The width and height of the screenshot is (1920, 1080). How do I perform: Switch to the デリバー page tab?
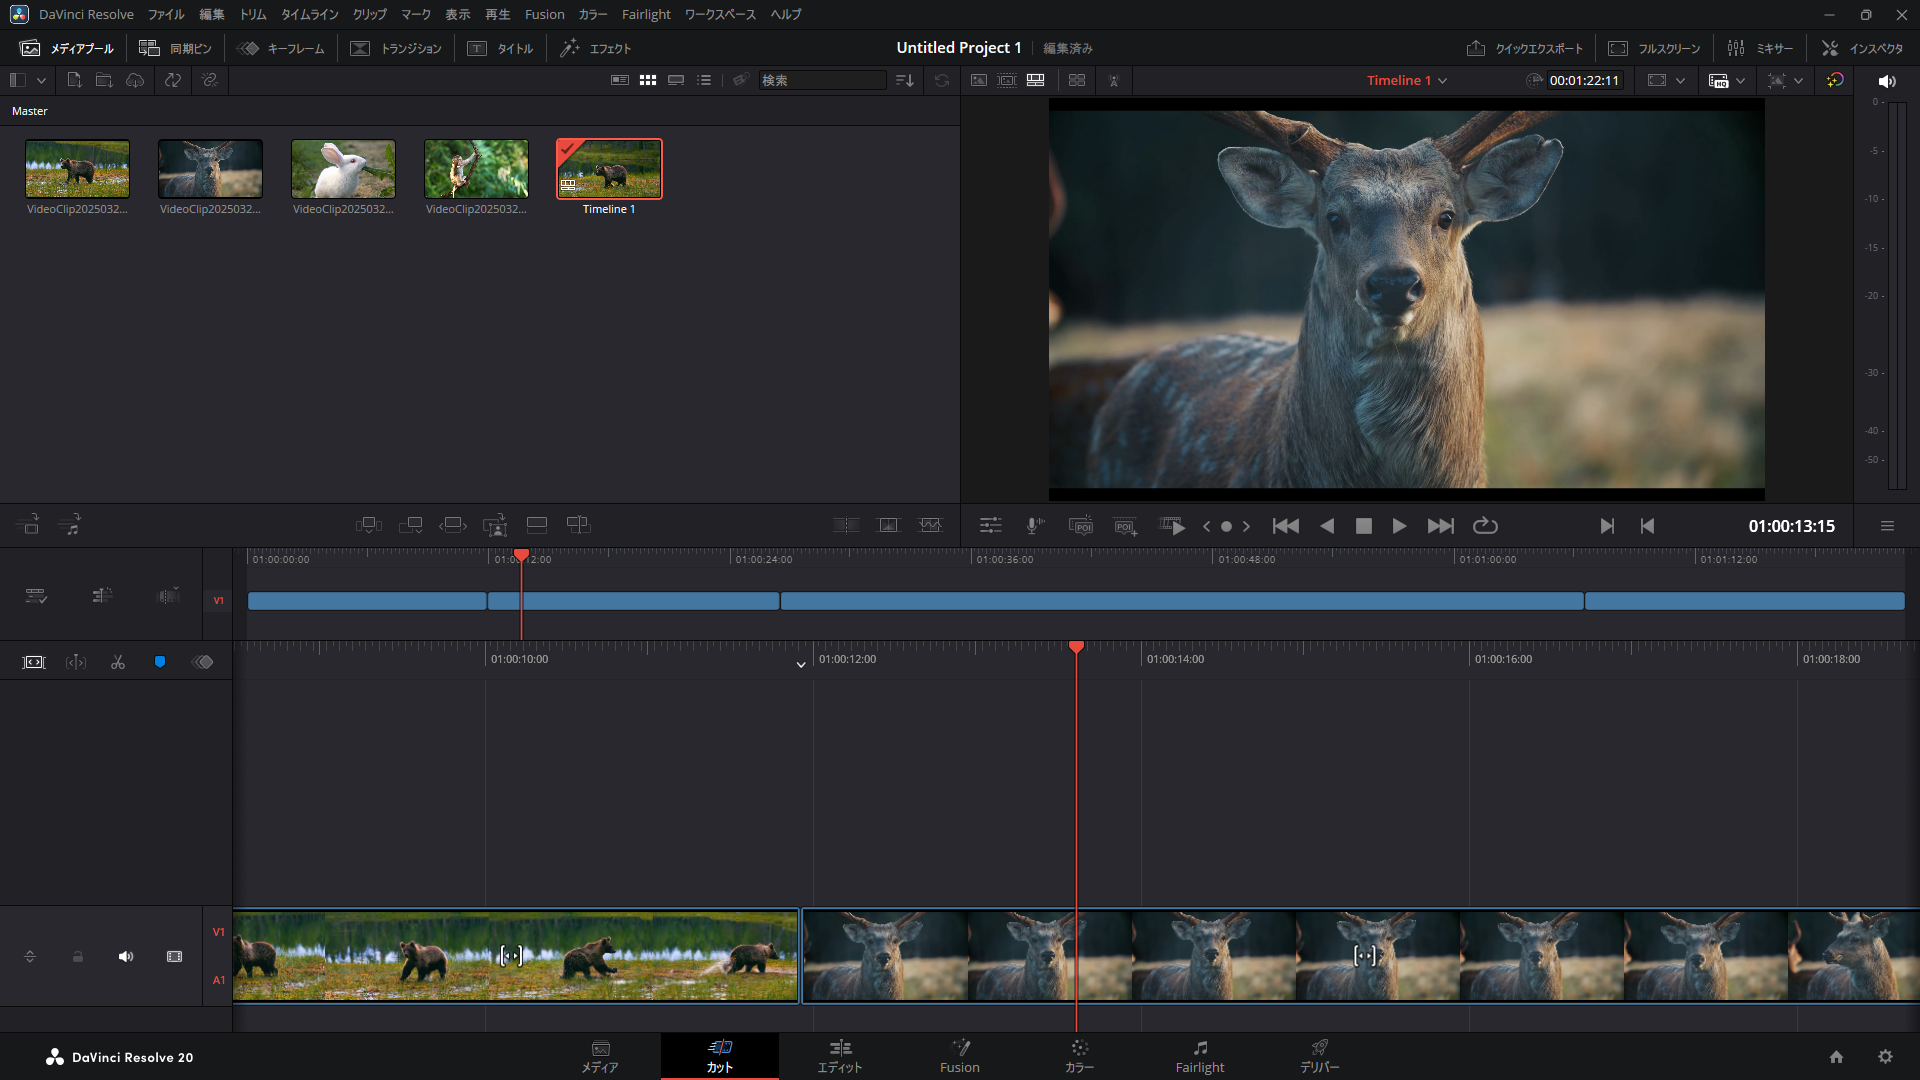pyautogui.click(x=1320, y=1056)
